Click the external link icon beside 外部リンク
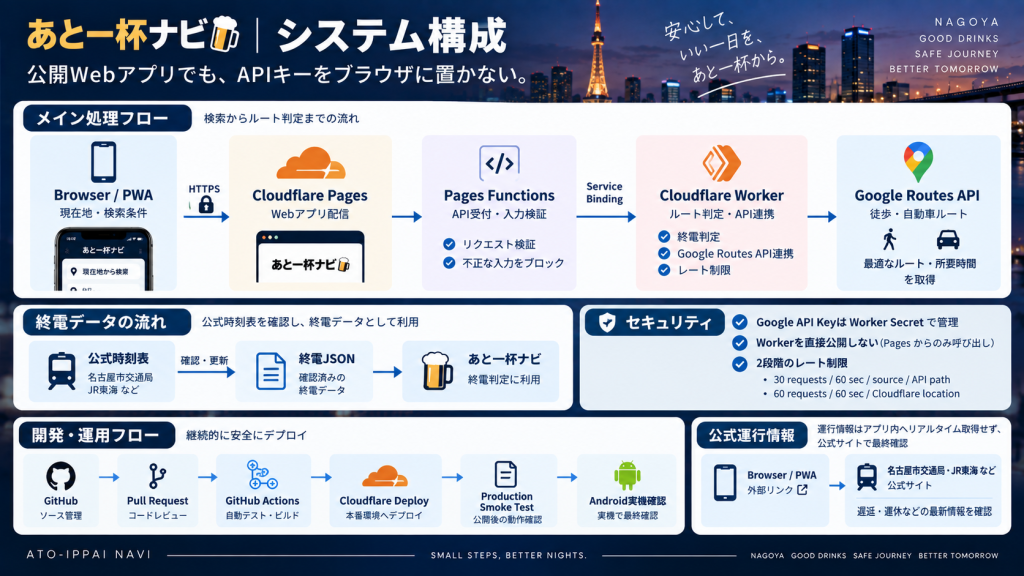 pyautogui.click(x=803, y=489)
